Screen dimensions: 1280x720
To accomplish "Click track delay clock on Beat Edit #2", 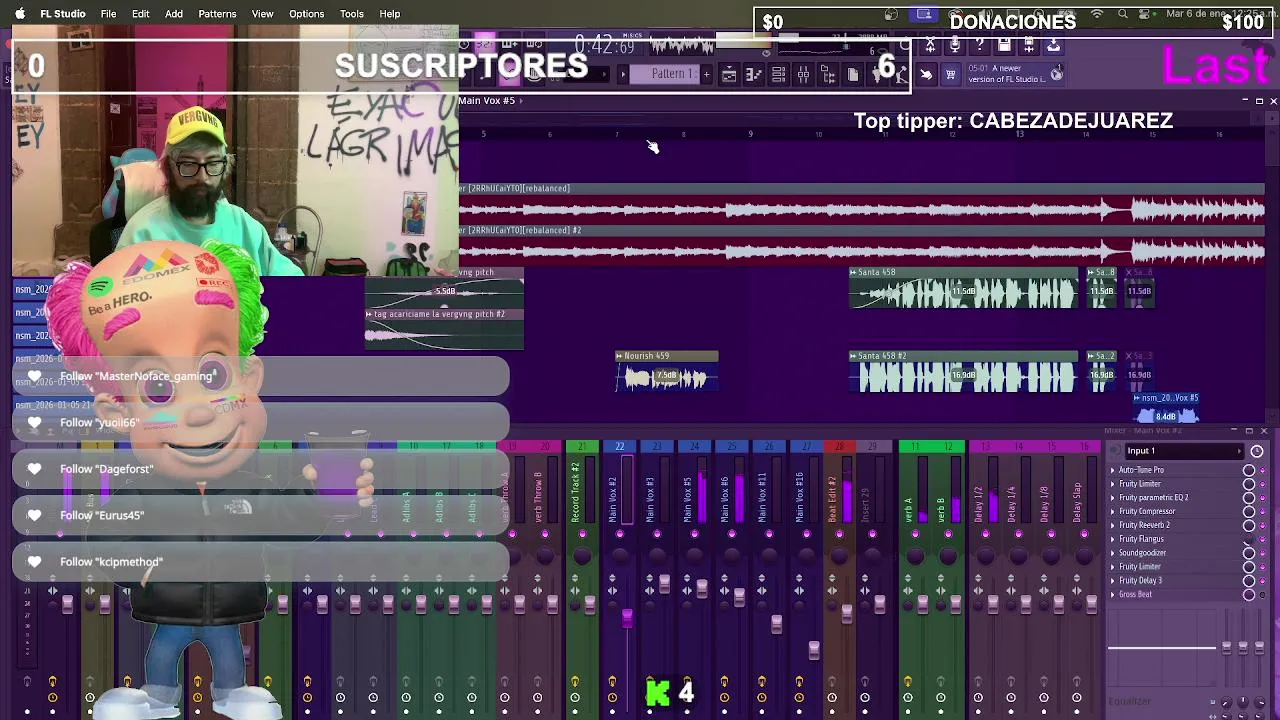I will (832, 697).
